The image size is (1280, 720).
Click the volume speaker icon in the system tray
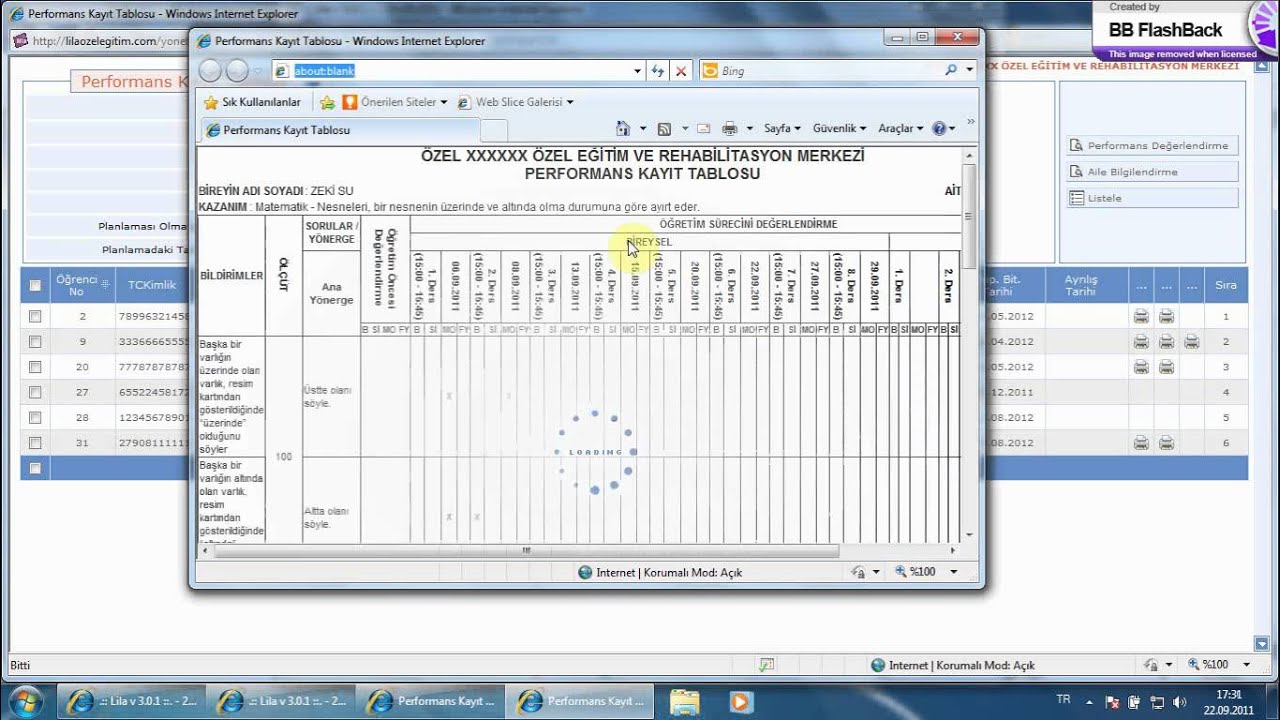click(x=1181, y=702)
